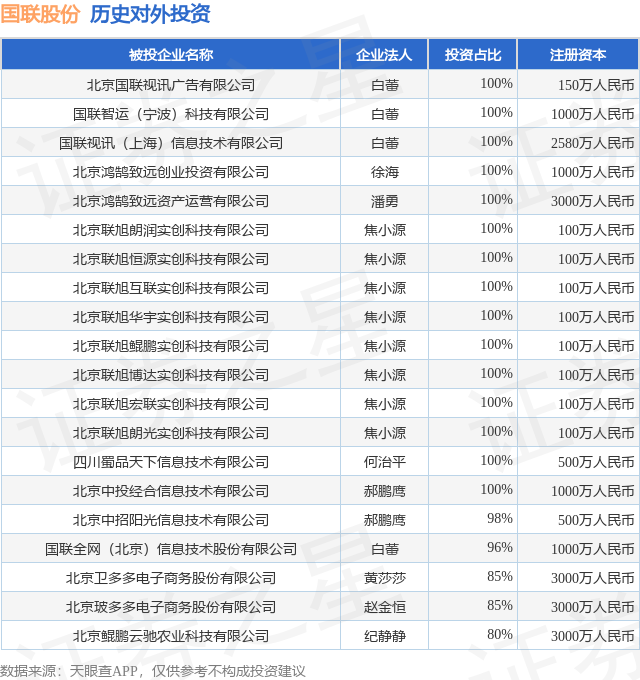The height and width of the screenshot is (680, 640).
Task: Click 白蕾 in the 国联全网（北京） row
Action: [x=385, y=549]
